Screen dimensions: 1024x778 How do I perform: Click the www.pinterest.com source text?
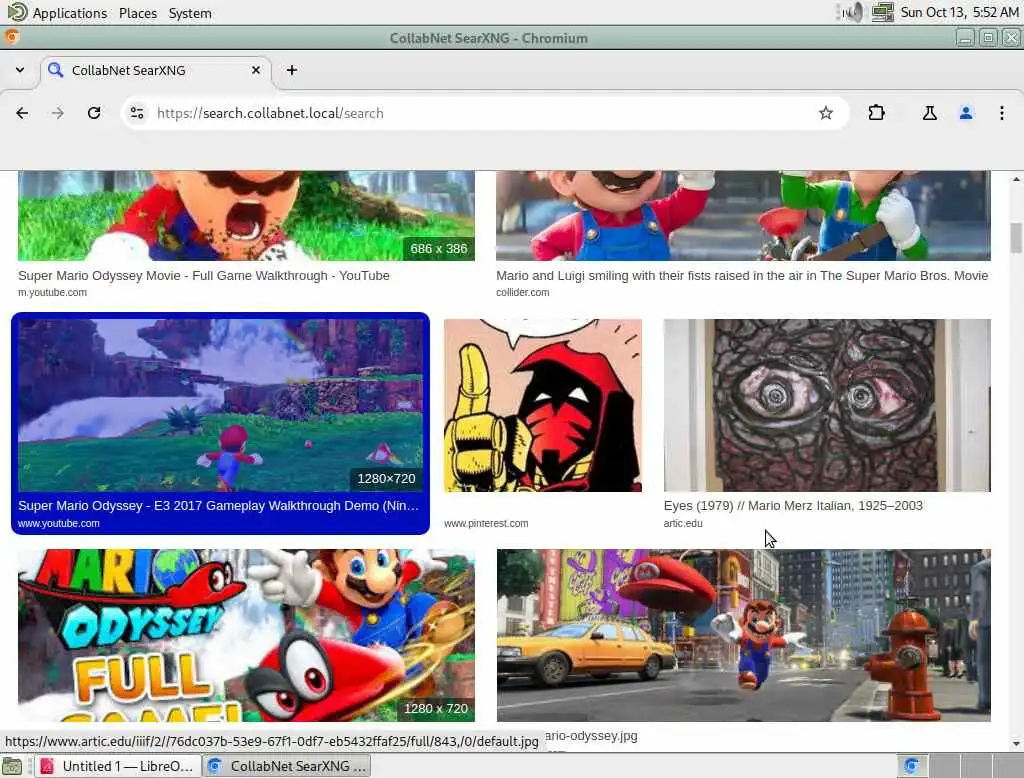[x=486, y=523]
